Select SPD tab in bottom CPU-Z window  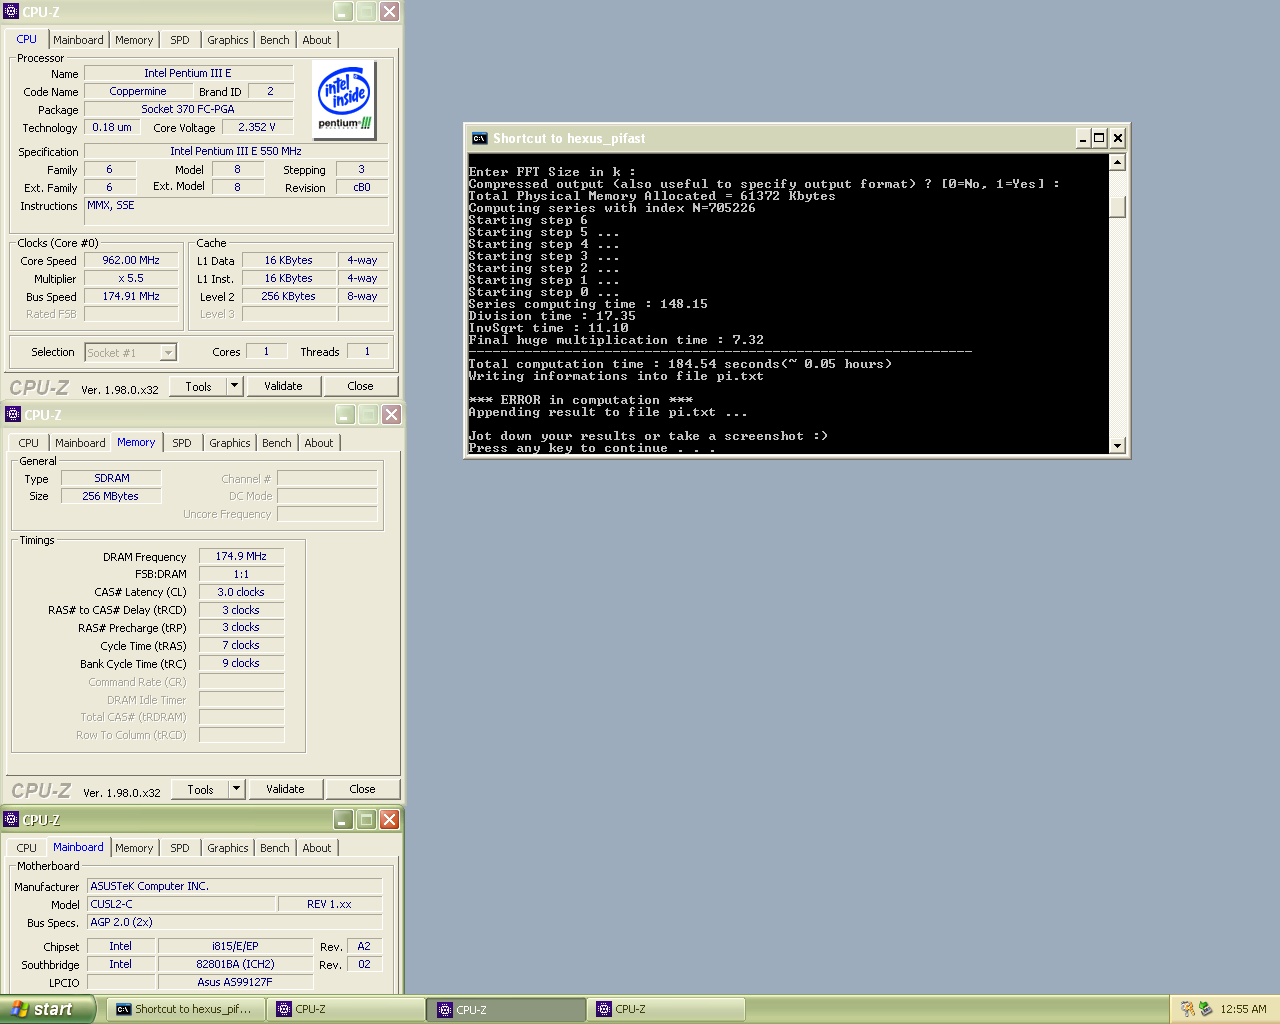point(180,848)
